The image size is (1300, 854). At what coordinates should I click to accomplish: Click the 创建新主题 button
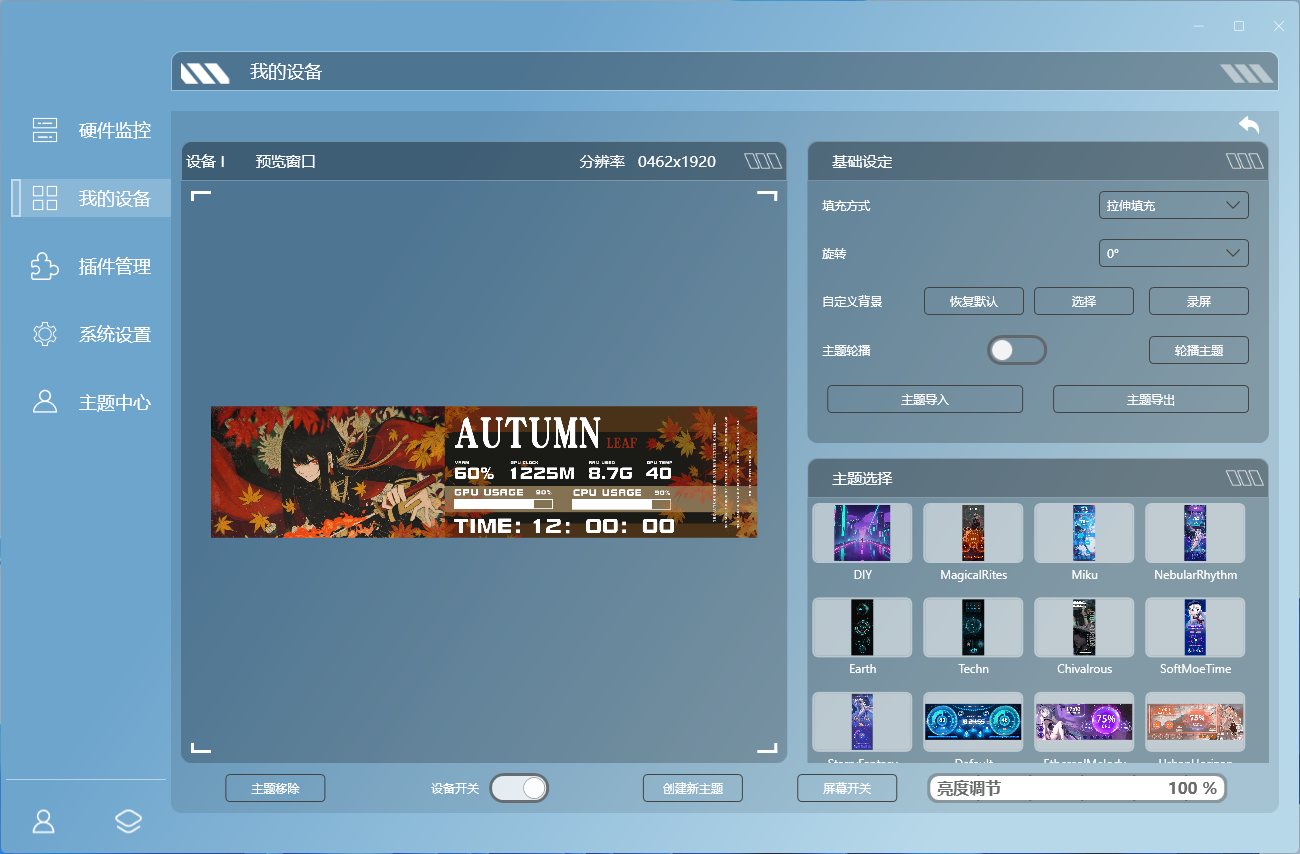tap(693, 788)
